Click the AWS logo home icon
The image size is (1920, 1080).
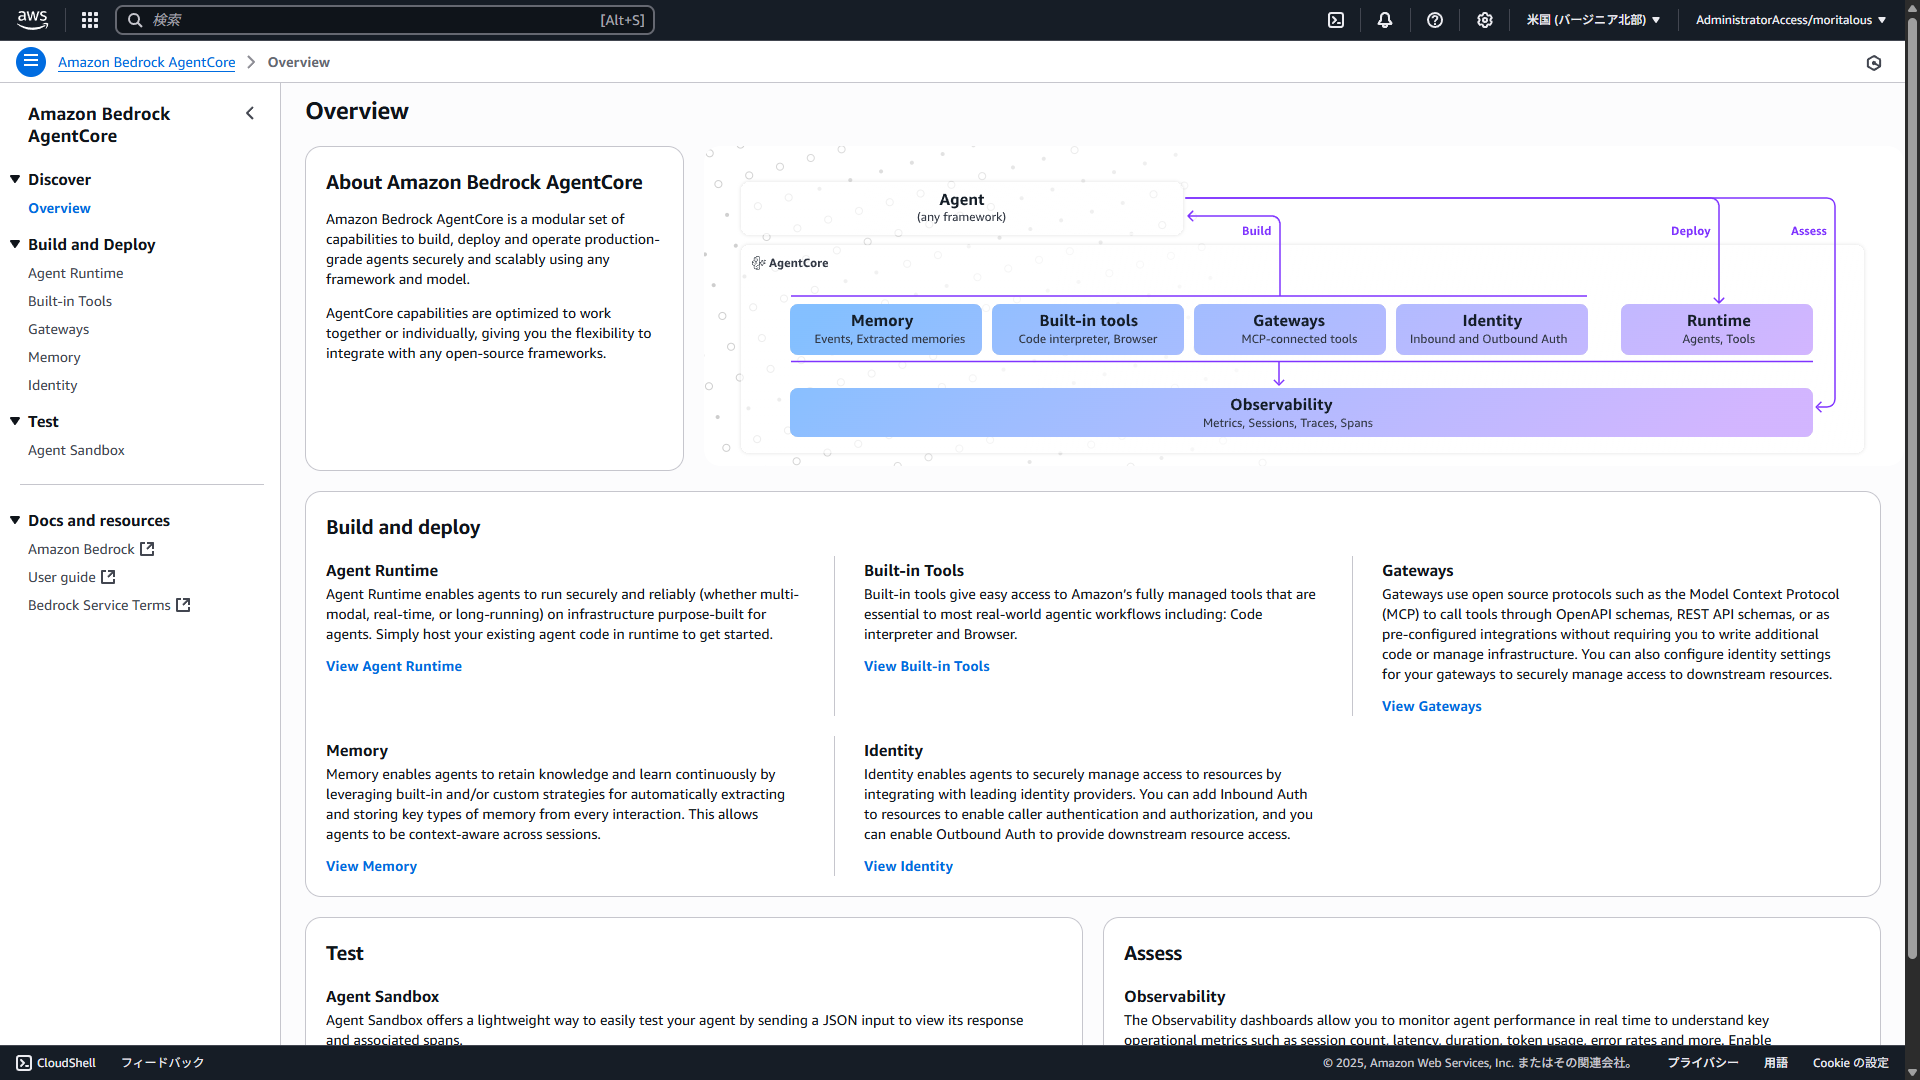tap(32, 19)
